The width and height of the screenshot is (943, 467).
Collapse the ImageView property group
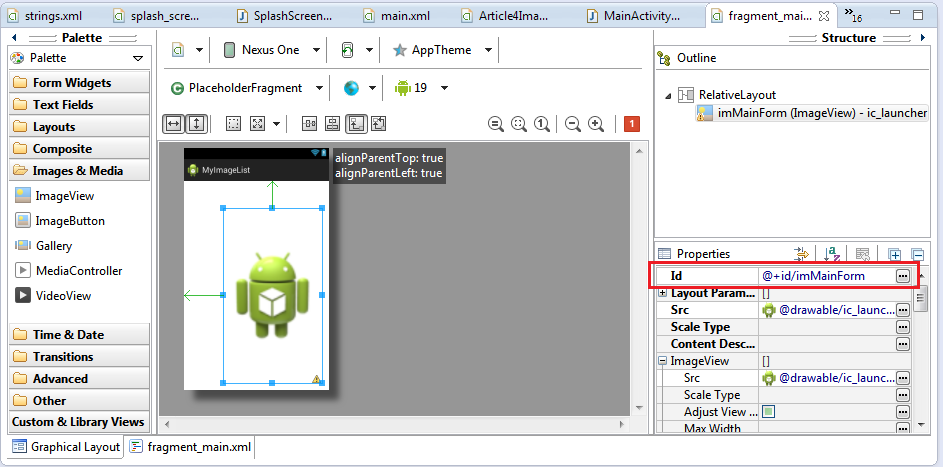click(x=662, y=361)
